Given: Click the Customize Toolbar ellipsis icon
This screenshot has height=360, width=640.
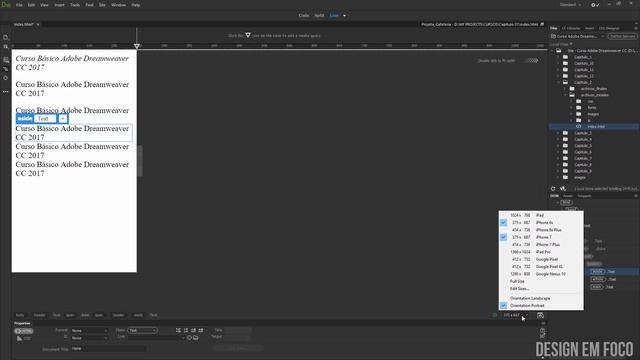Looking at the screenshot, I should coord(6,92).
